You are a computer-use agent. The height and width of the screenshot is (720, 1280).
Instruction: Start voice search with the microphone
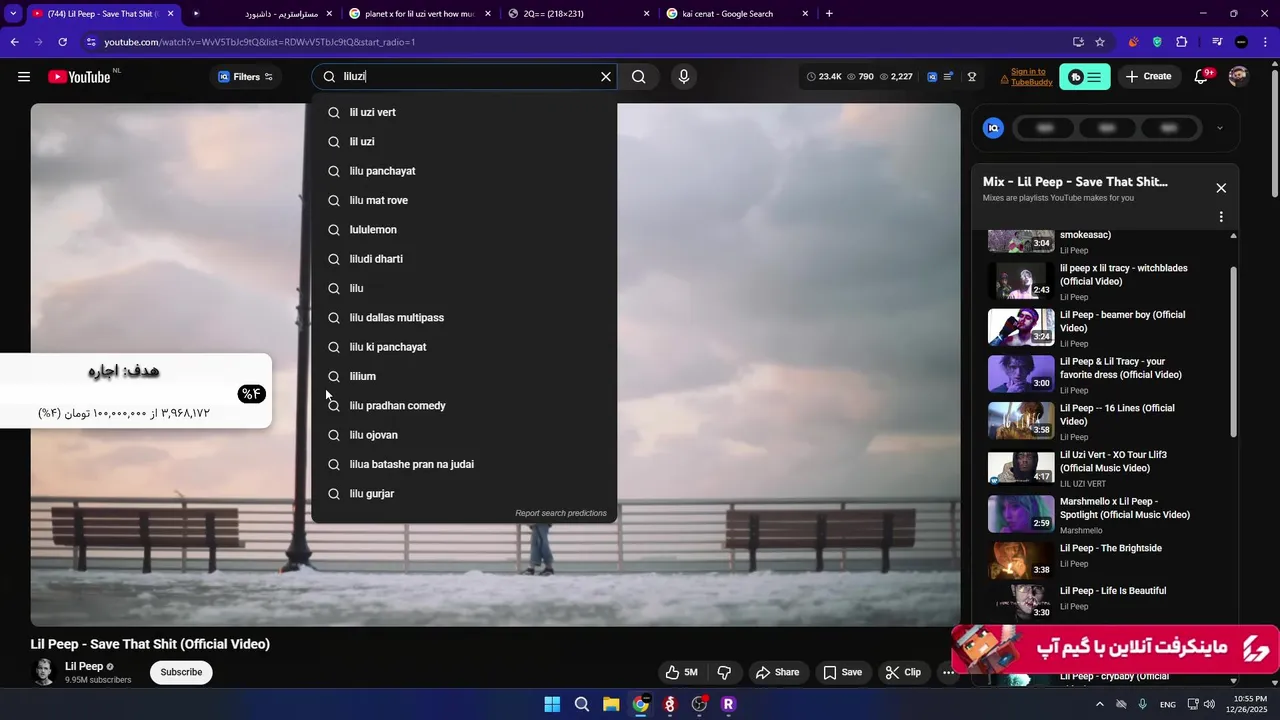point(684,77)
